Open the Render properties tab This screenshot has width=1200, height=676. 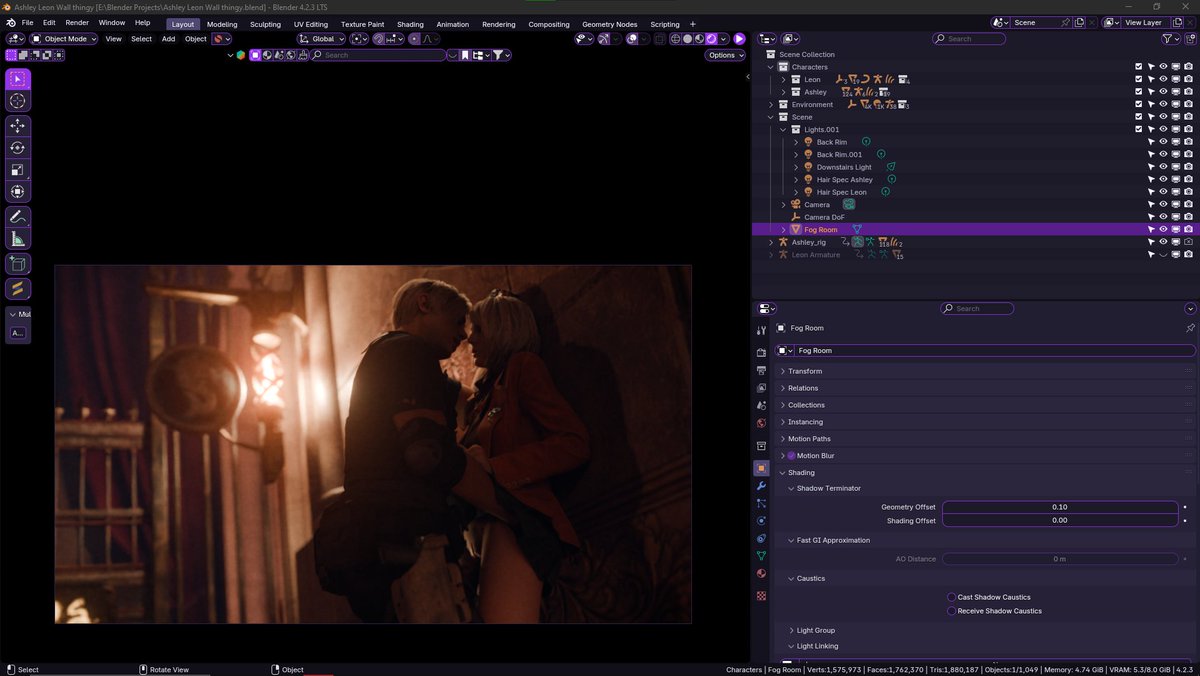[761, 352]
